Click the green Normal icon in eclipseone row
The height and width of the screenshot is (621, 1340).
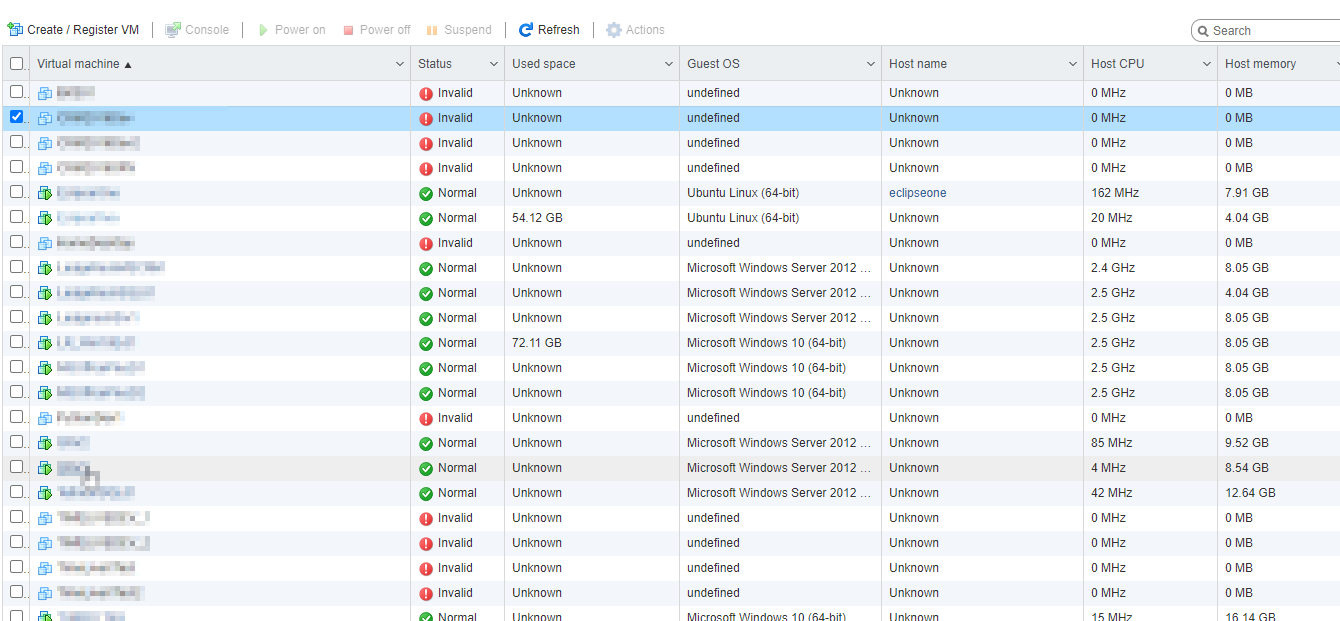(x=426, y=193)
